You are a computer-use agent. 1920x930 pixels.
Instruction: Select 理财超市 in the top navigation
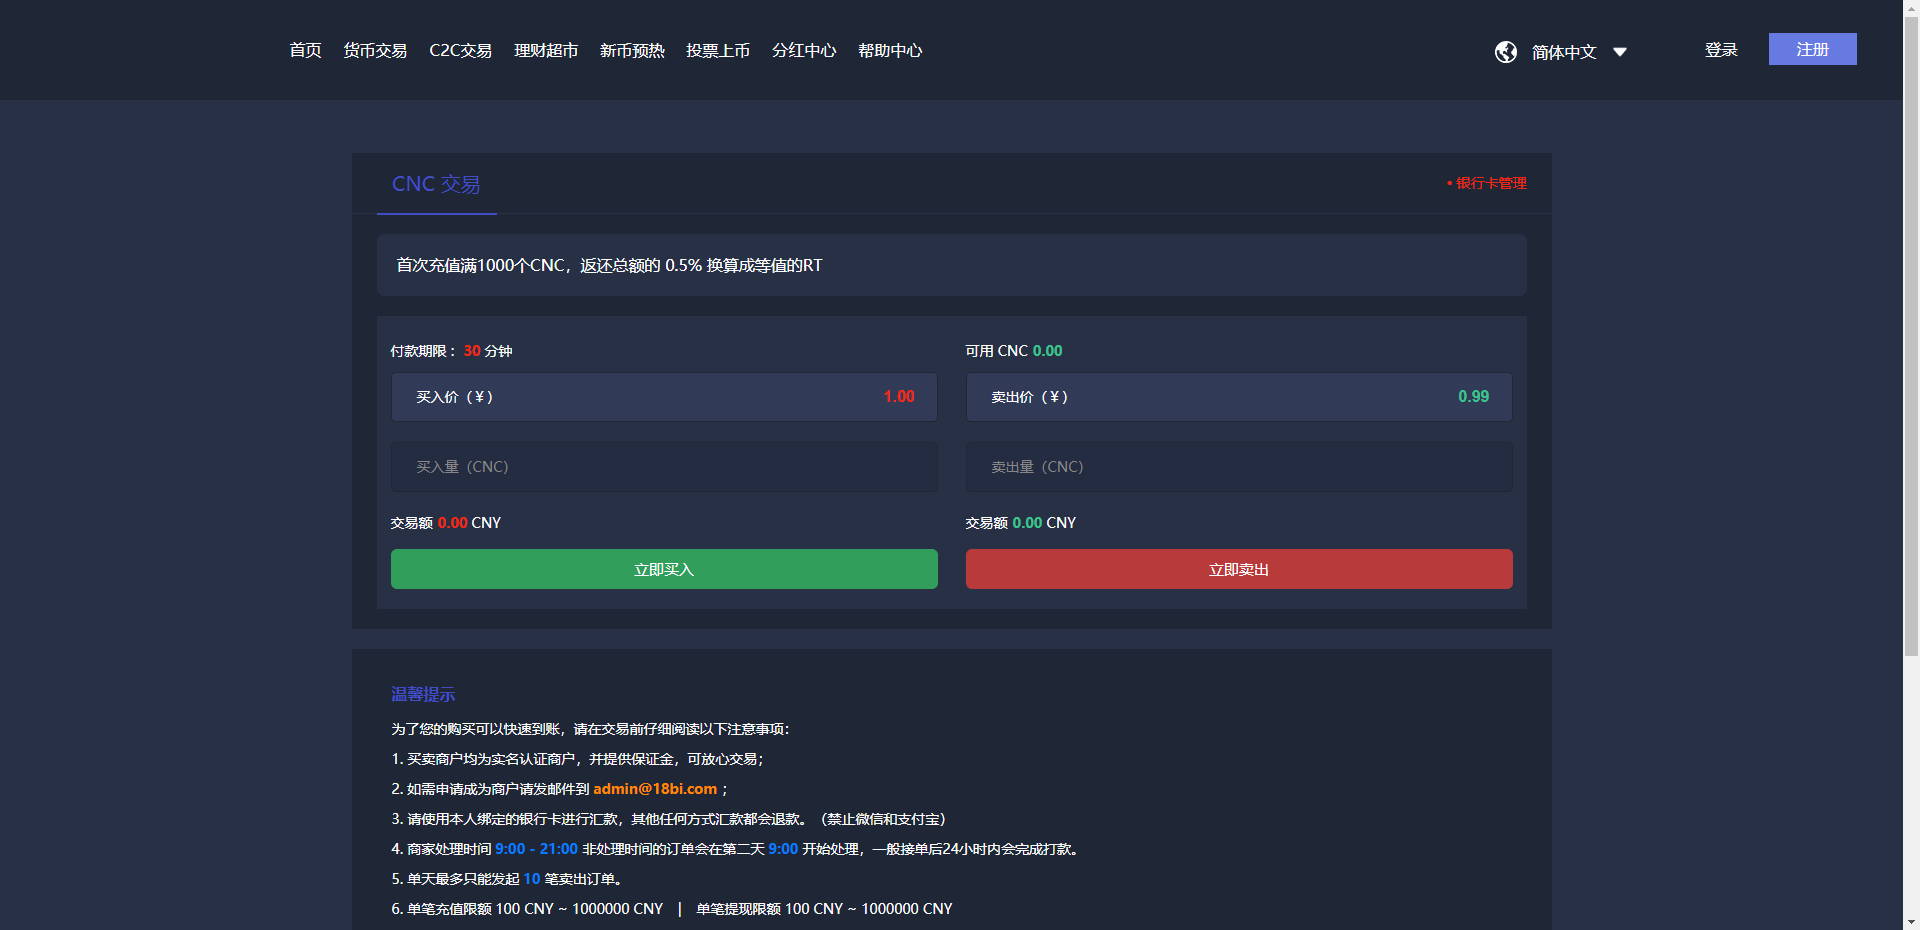pos(546,50)
